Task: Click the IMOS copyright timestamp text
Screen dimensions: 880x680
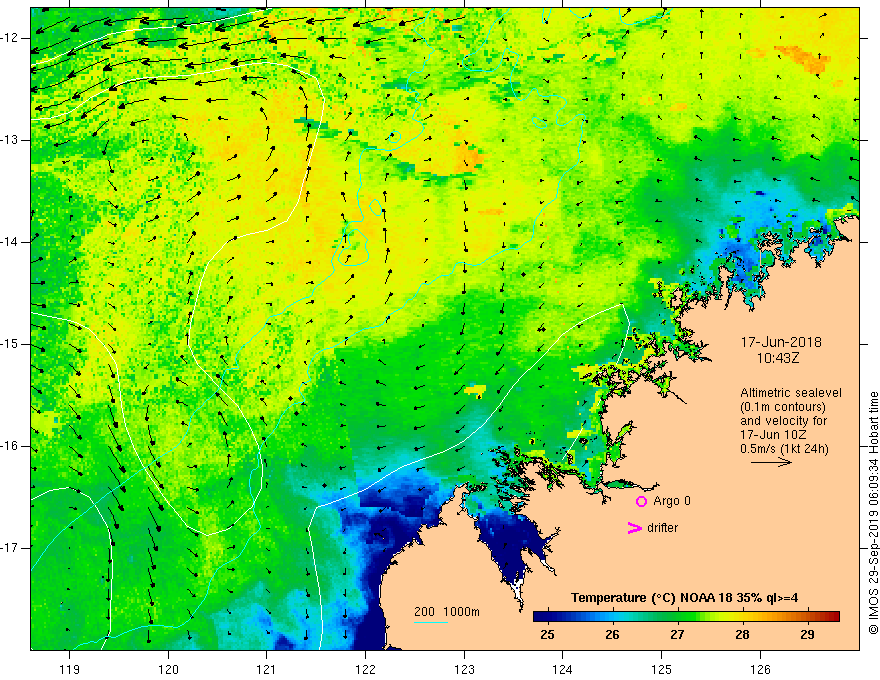Action: (873, 513)
